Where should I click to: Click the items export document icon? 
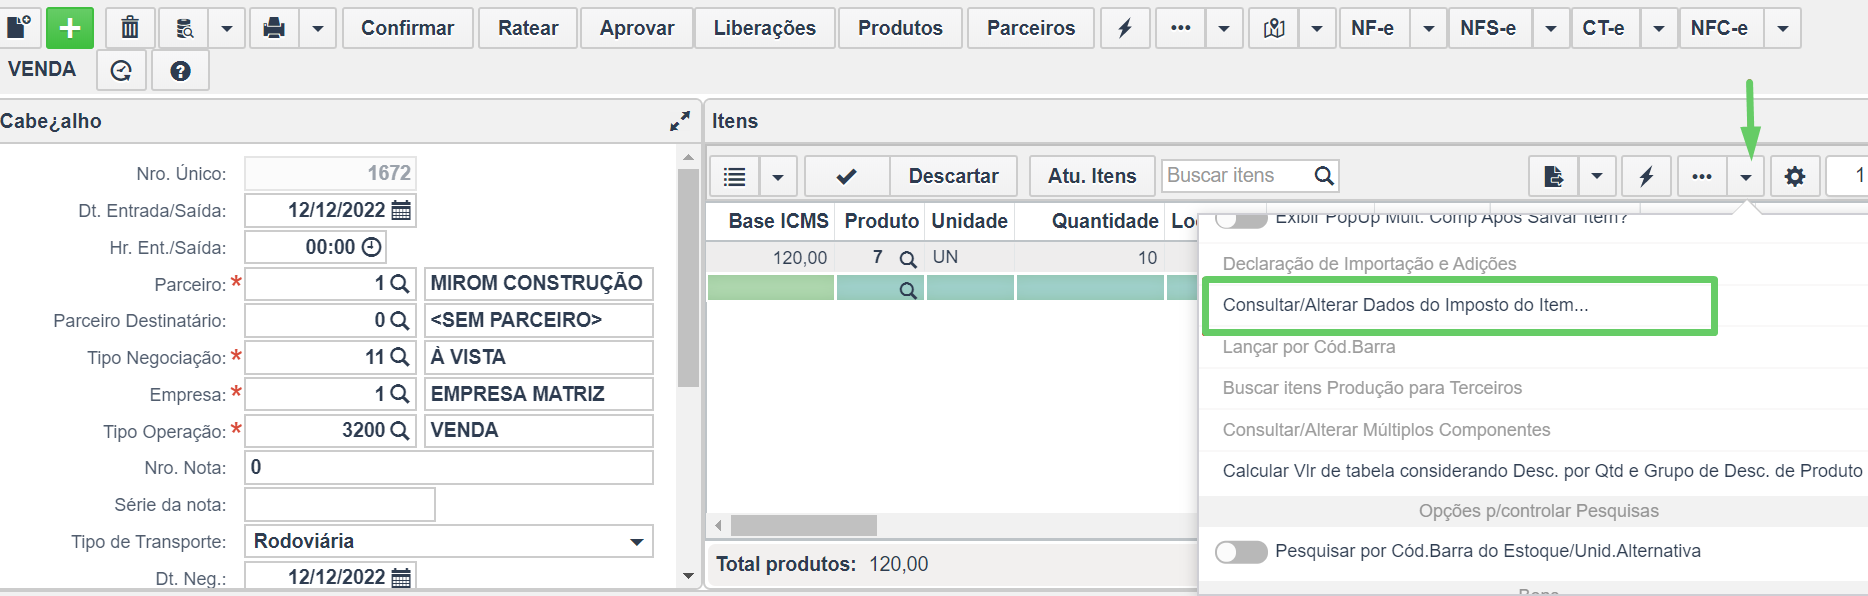click(x=1554, y=176)
